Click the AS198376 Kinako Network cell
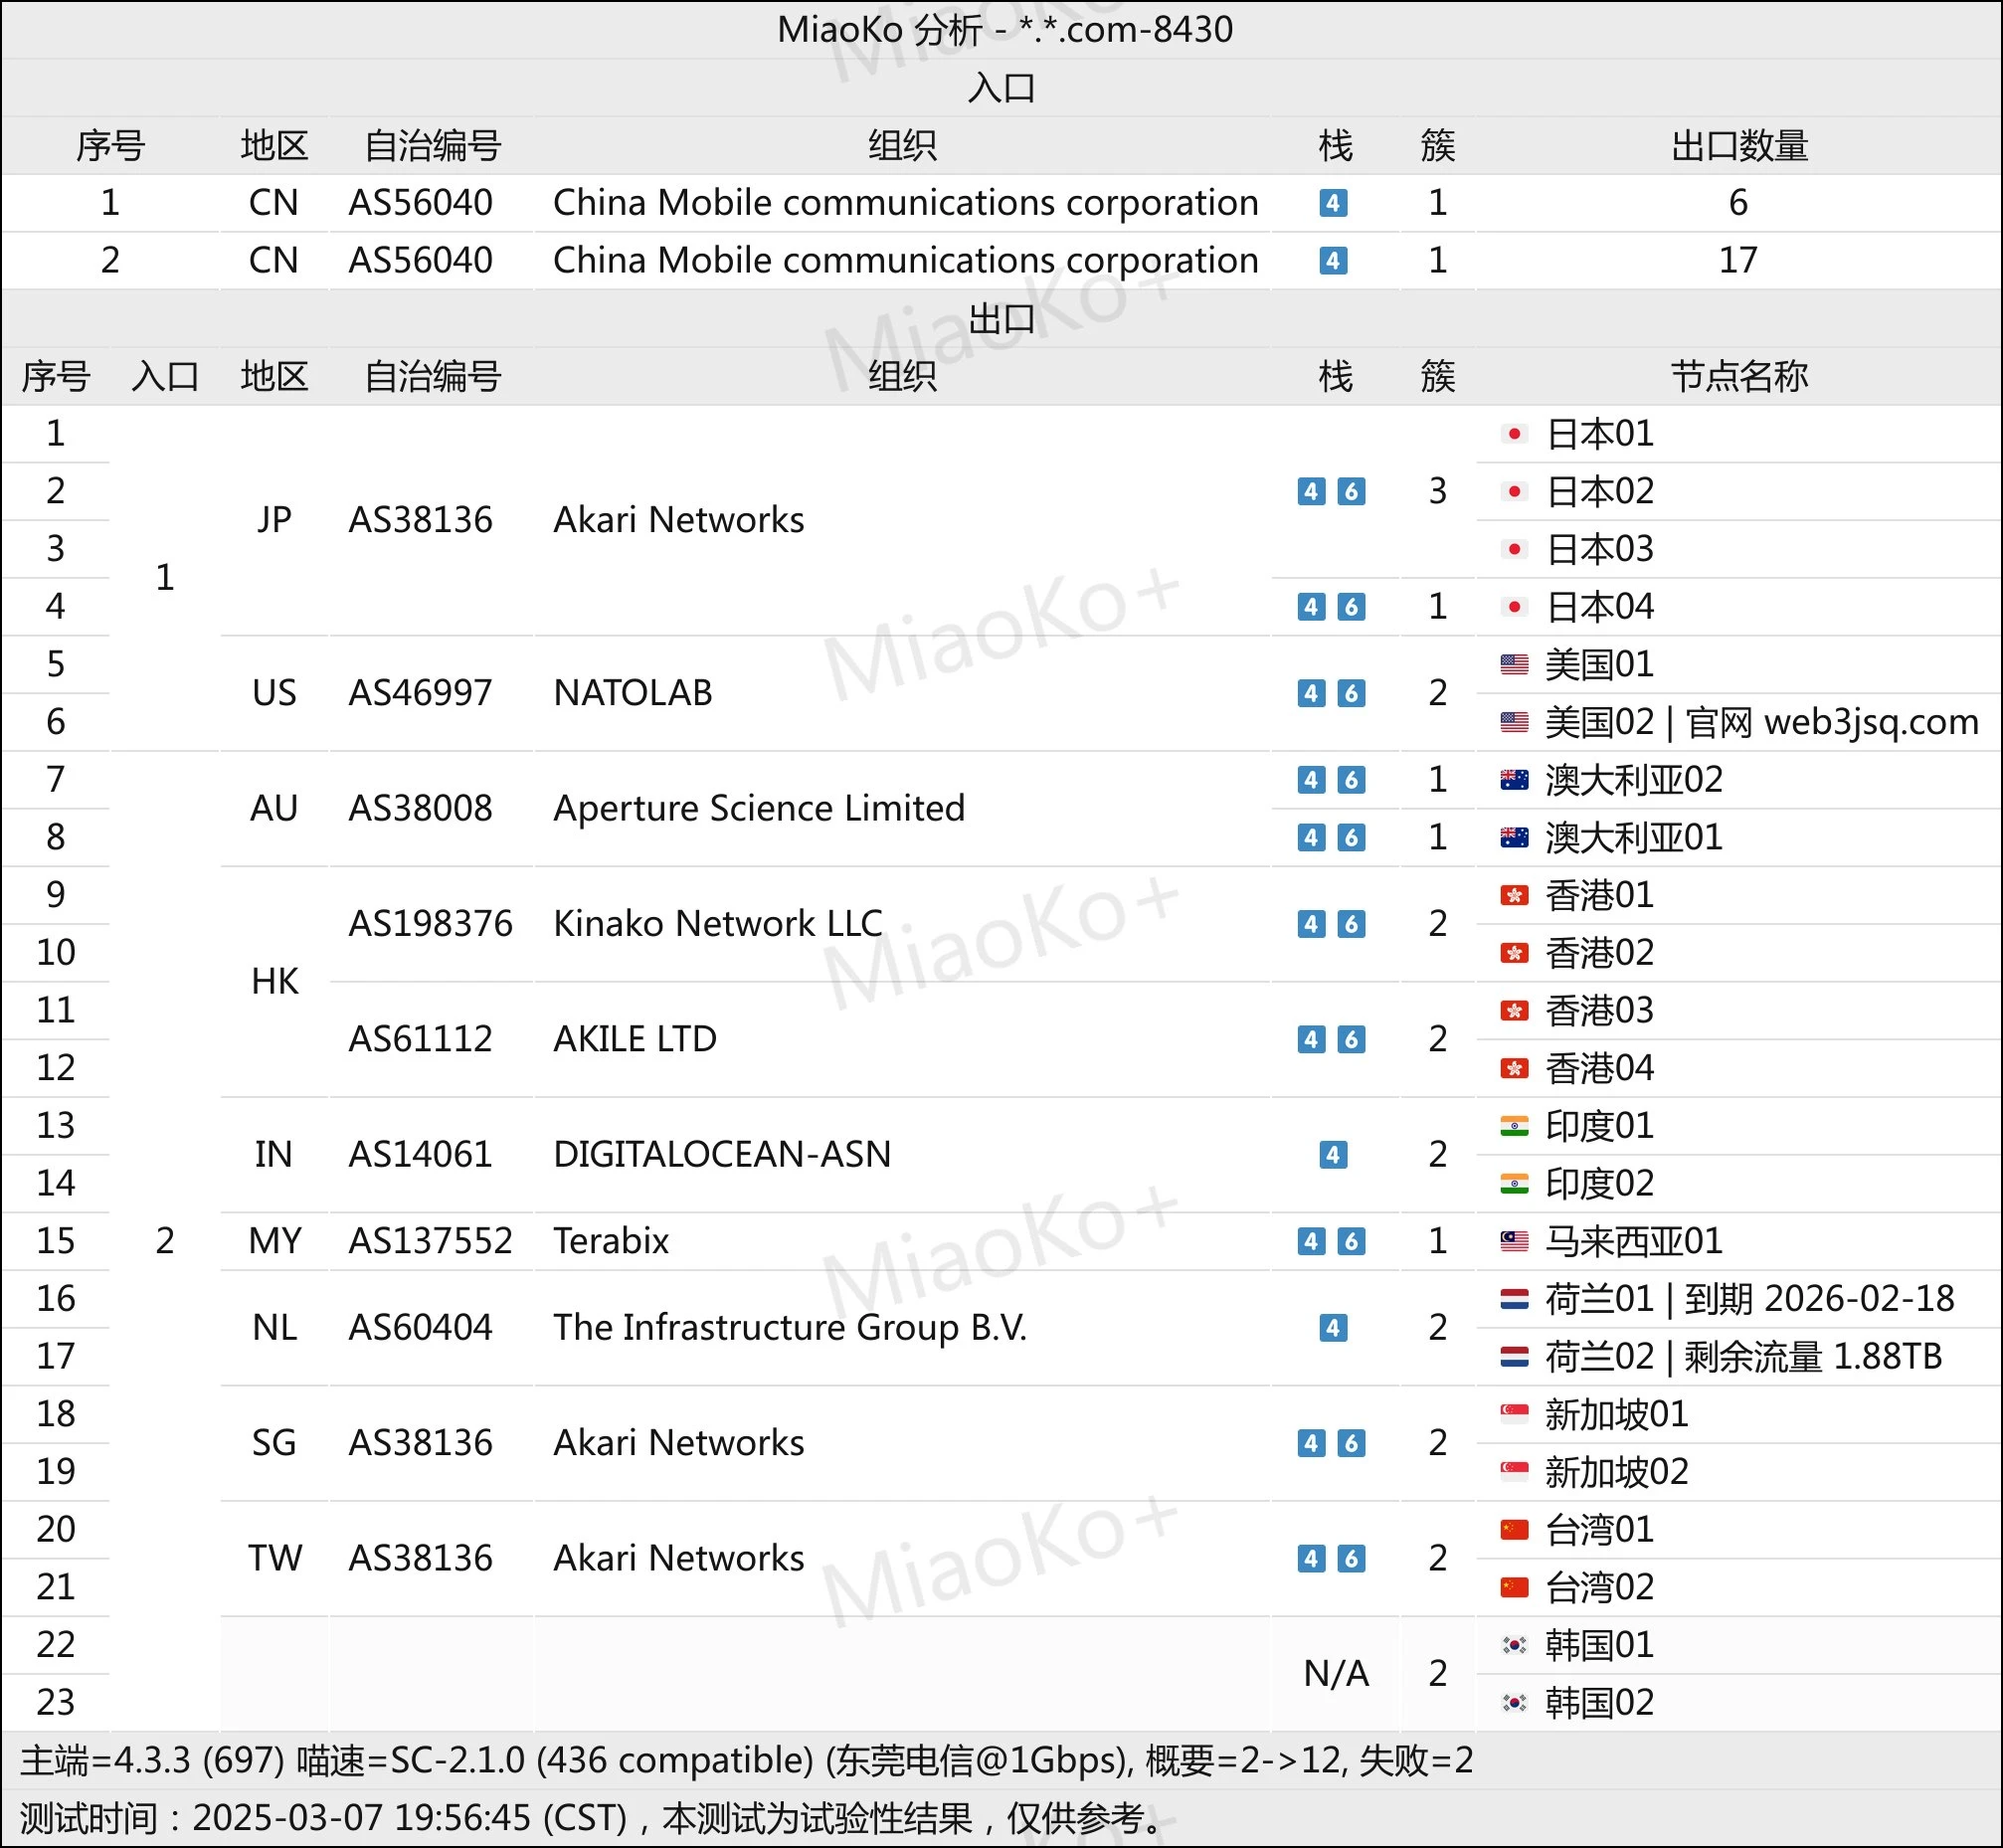Image resolution: width=2003 pixels, height=1848 pixels. coord(430,924)
